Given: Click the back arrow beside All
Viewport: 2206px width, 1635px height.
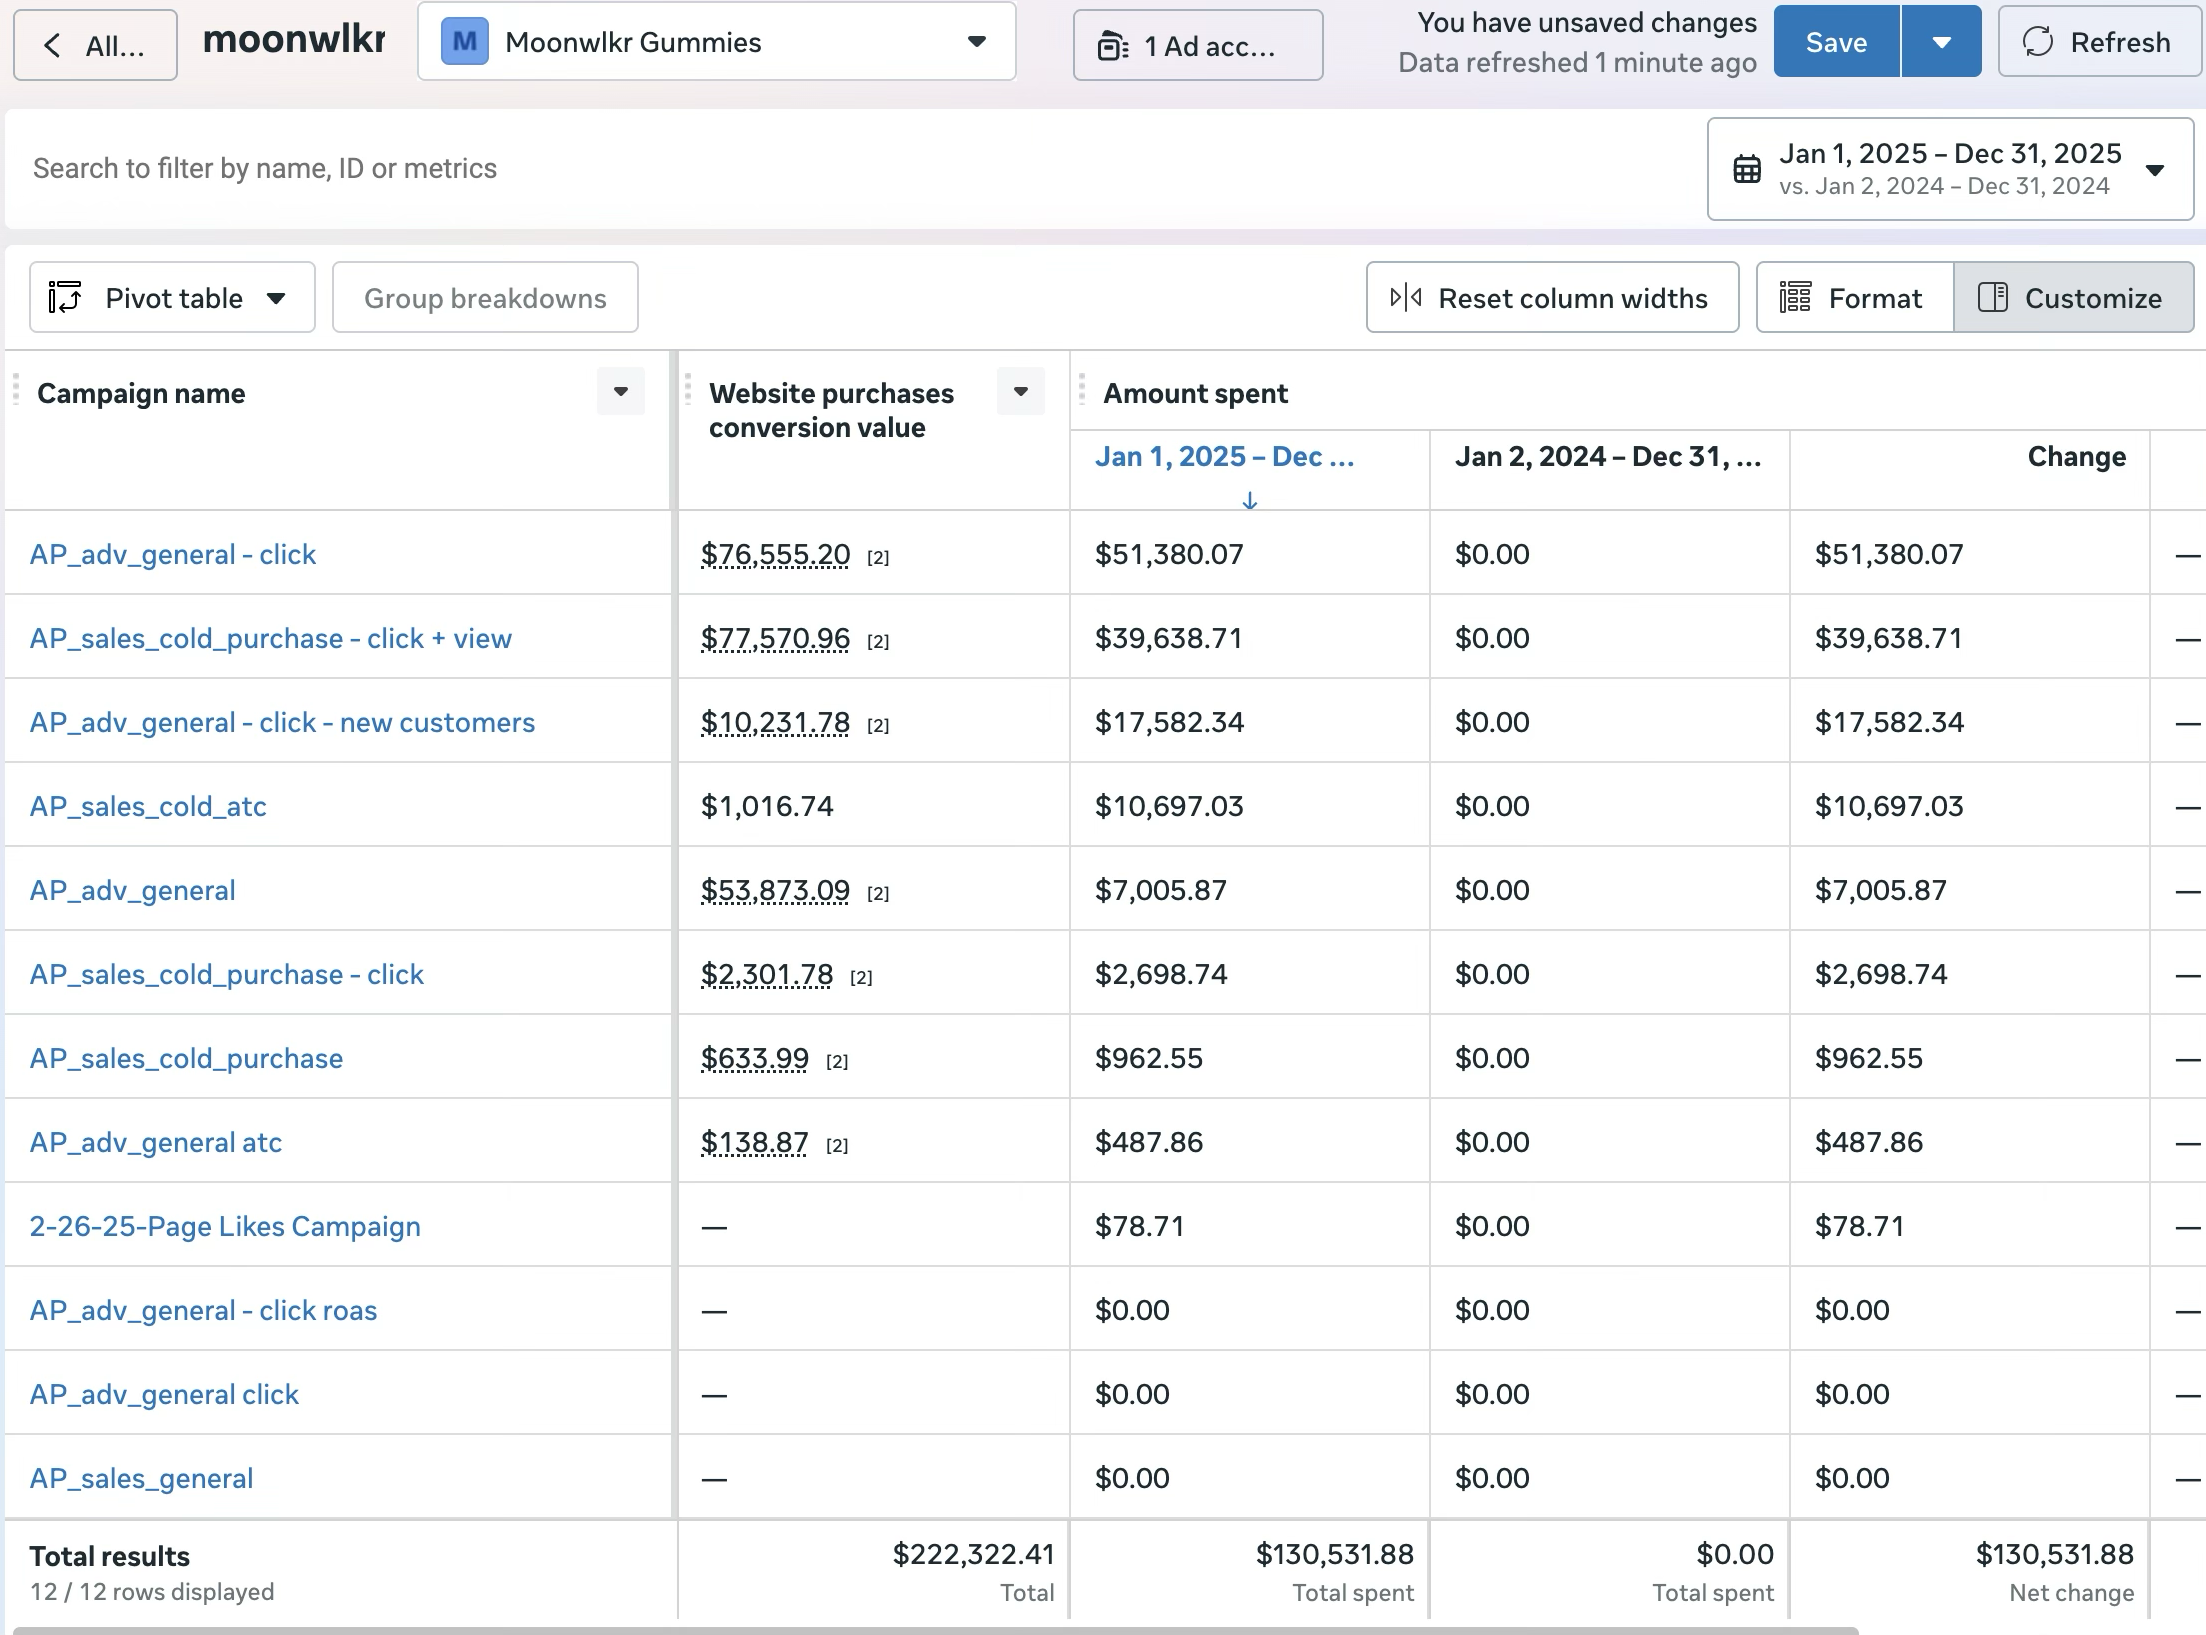Looking at the screenshot, I should pos(53,45).
